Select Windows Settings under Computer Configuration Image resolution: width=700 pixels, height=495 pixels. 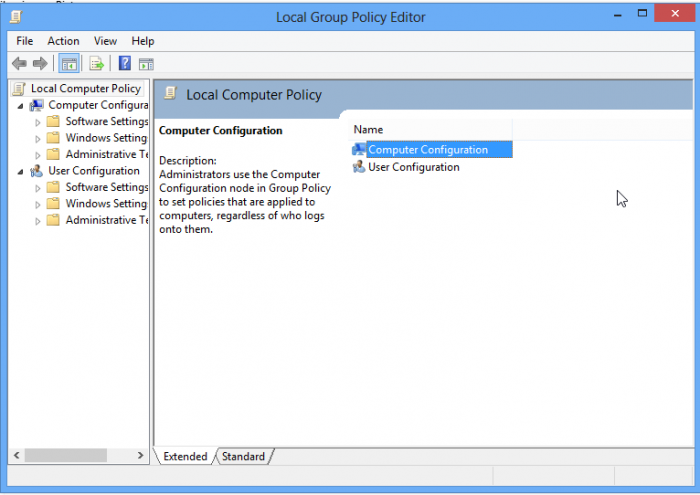pos(106,138)
